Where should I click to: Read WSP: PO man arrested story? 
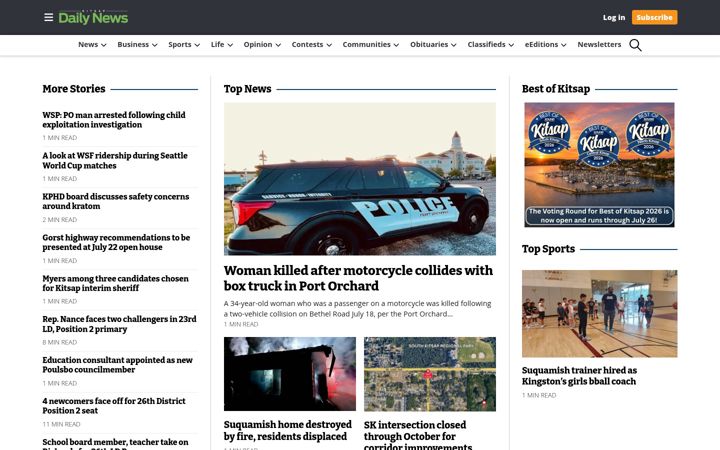pos(114,120)
